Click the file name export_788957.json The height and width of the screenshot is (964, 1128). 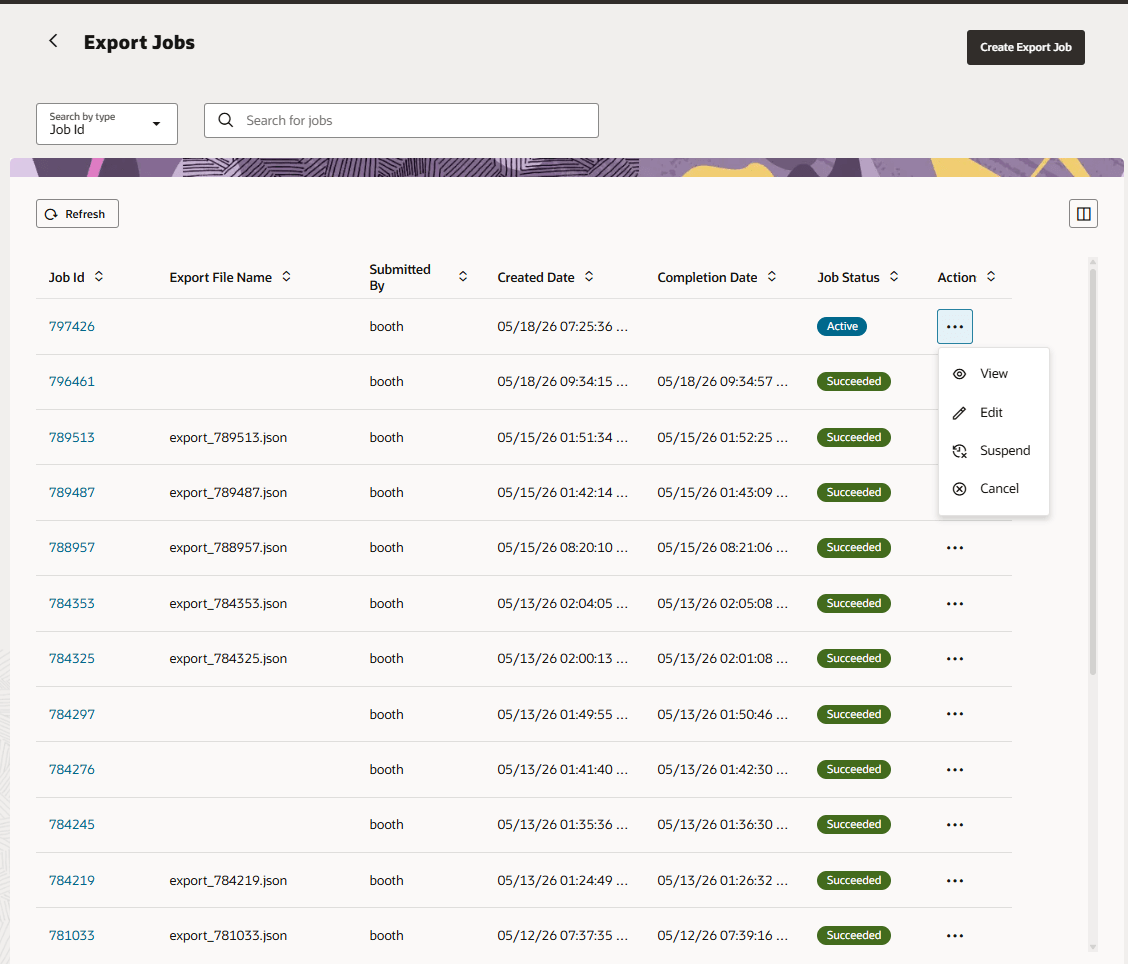click(228, 547)
